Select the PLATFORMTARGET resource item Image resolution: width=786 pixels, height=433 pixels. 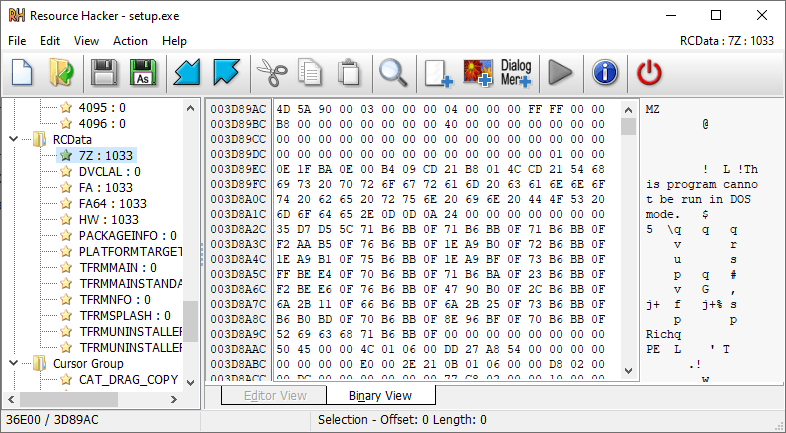coord(130,252)
